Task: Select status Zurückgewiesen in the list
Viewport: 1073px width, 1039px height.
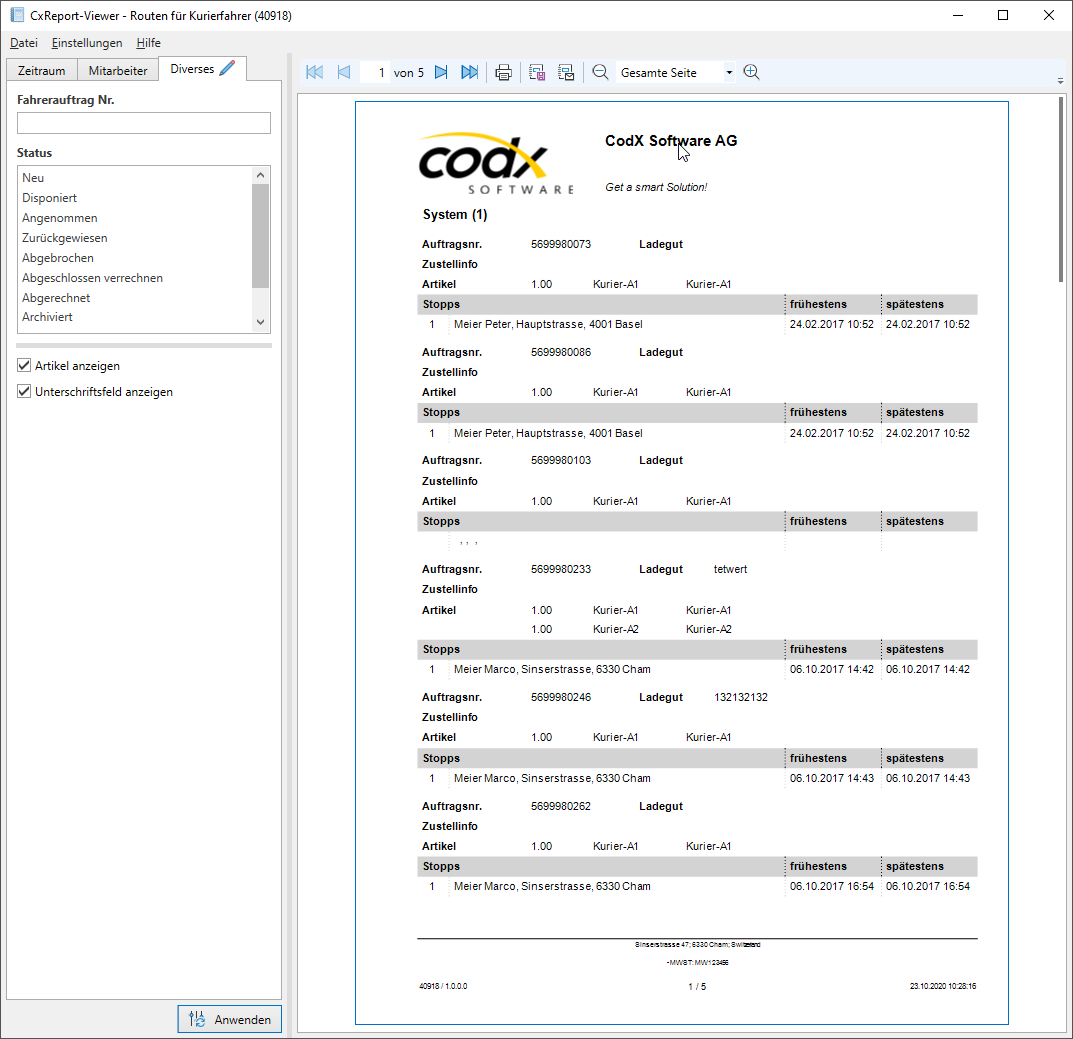Action: pyautogui.click(x=135, y=238)
